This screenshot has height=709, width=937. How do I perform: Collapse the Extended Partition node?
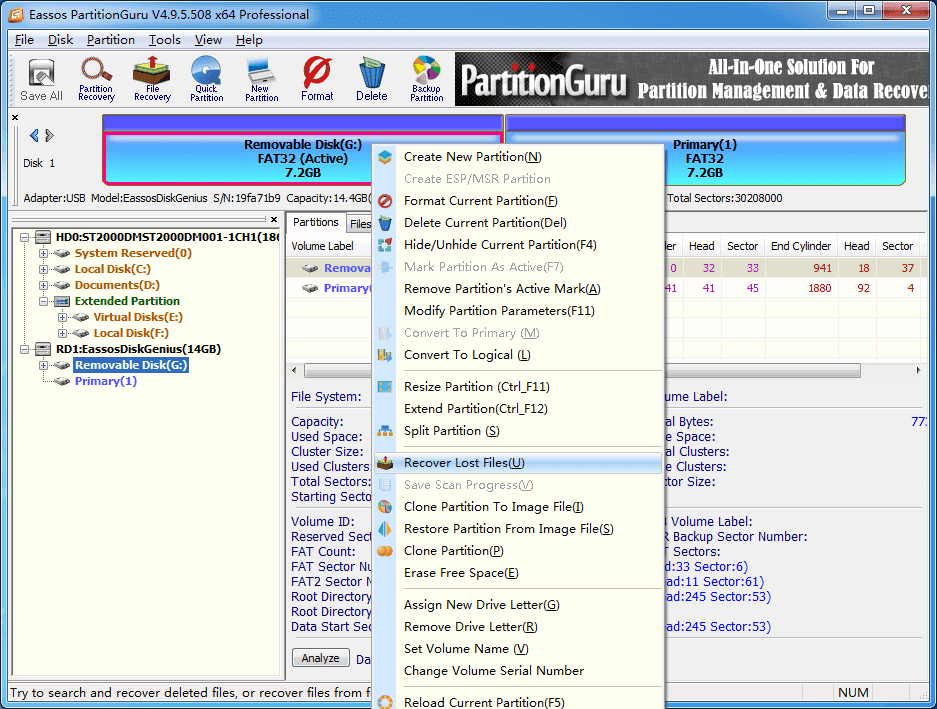click(x=43, y=301)
